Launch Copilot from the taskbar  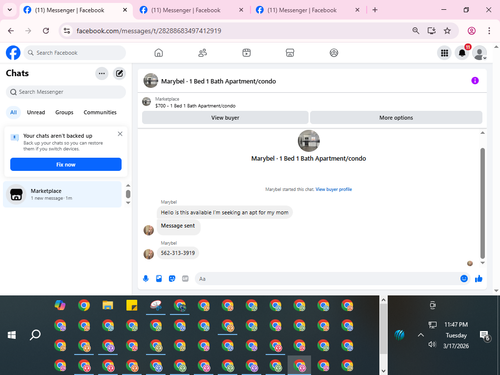click(60, 305)
